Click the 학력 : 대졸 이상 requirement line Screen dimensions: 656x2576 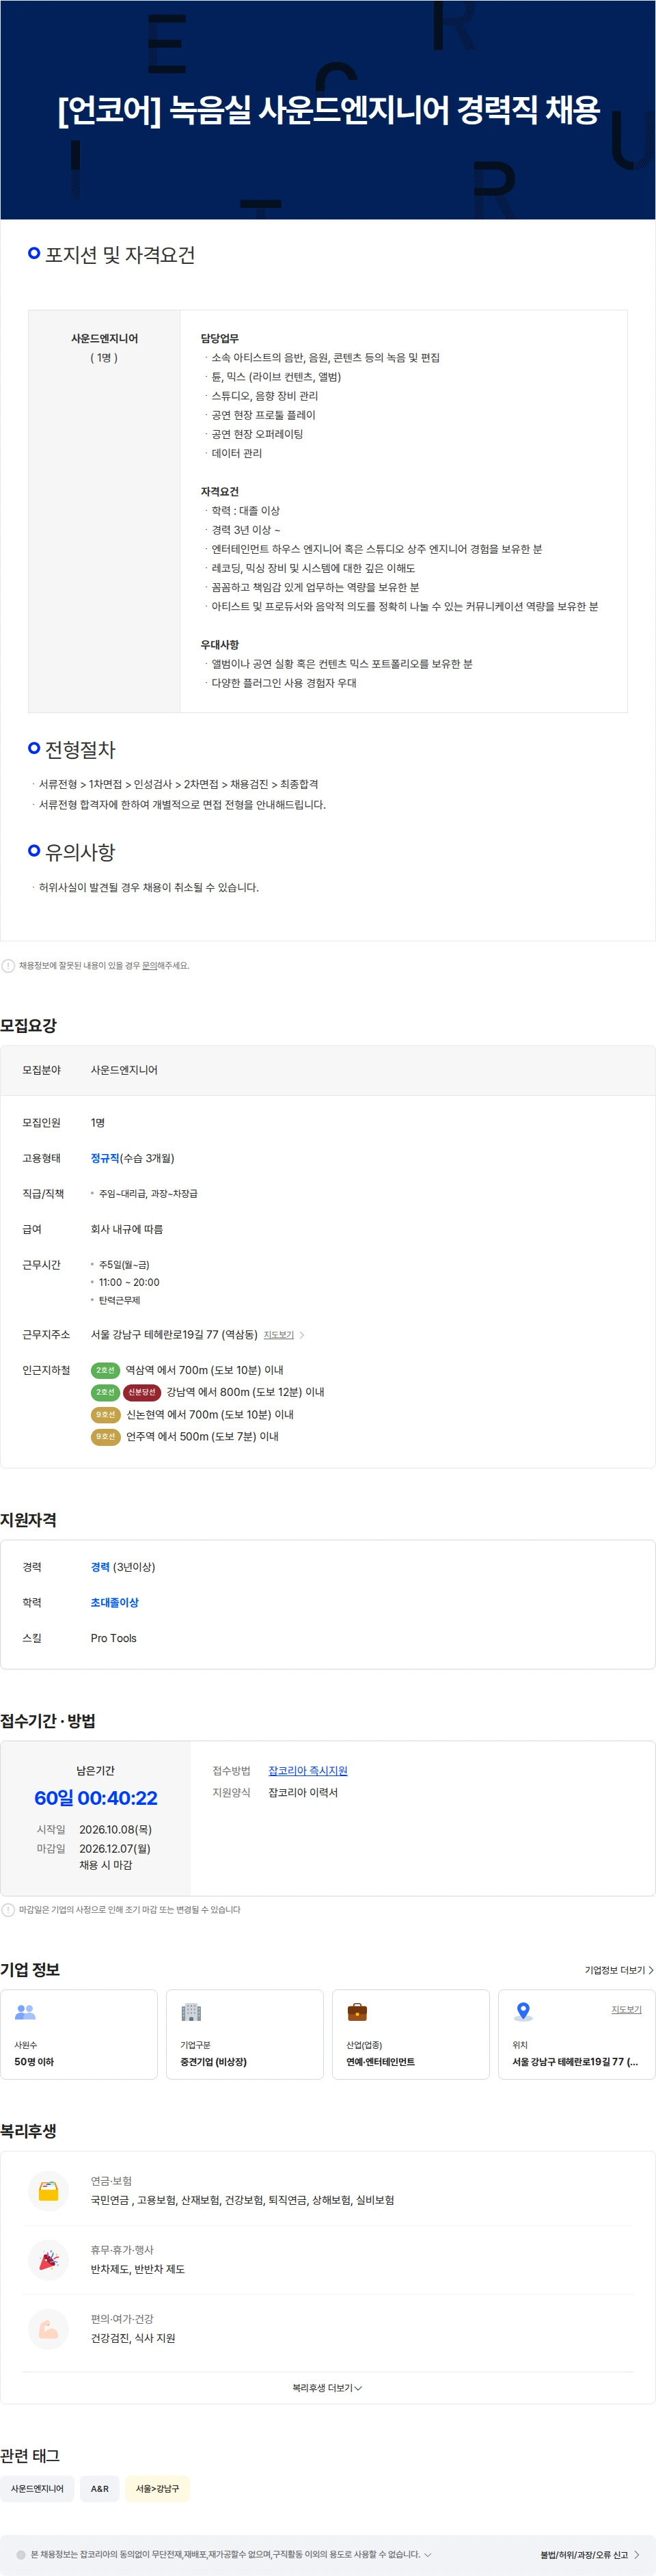(x=245, y=511)
